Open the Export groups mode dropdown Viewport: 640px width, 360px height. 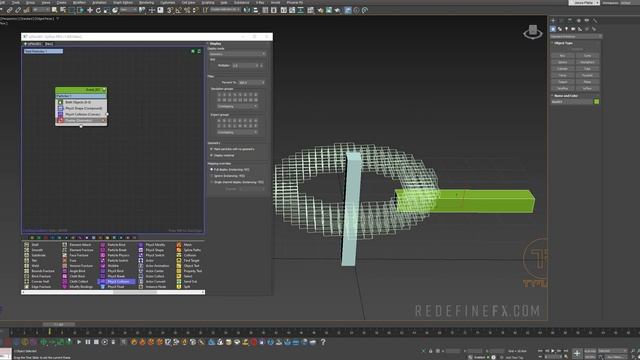tap(238, 132)
